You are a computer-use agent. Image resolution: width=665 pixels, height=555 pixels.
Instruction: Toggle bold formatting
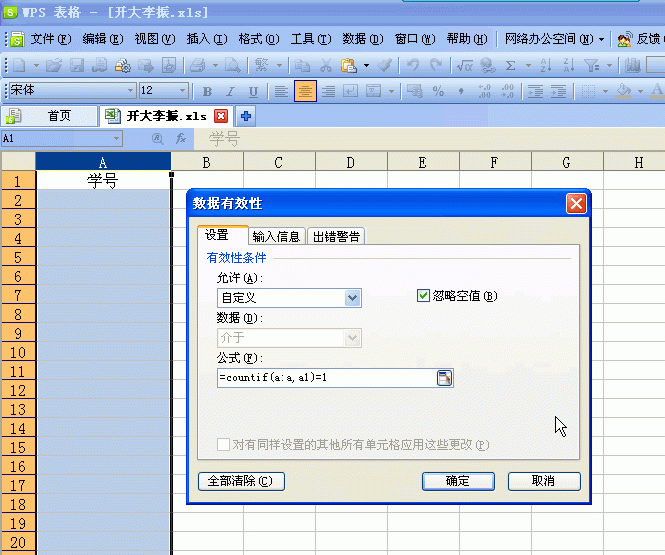pos(207,91)
